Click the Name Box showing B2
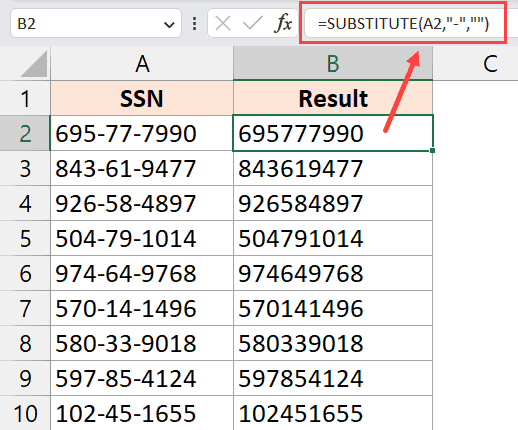This screenshot has width=518, height=430. coord(96,24)
